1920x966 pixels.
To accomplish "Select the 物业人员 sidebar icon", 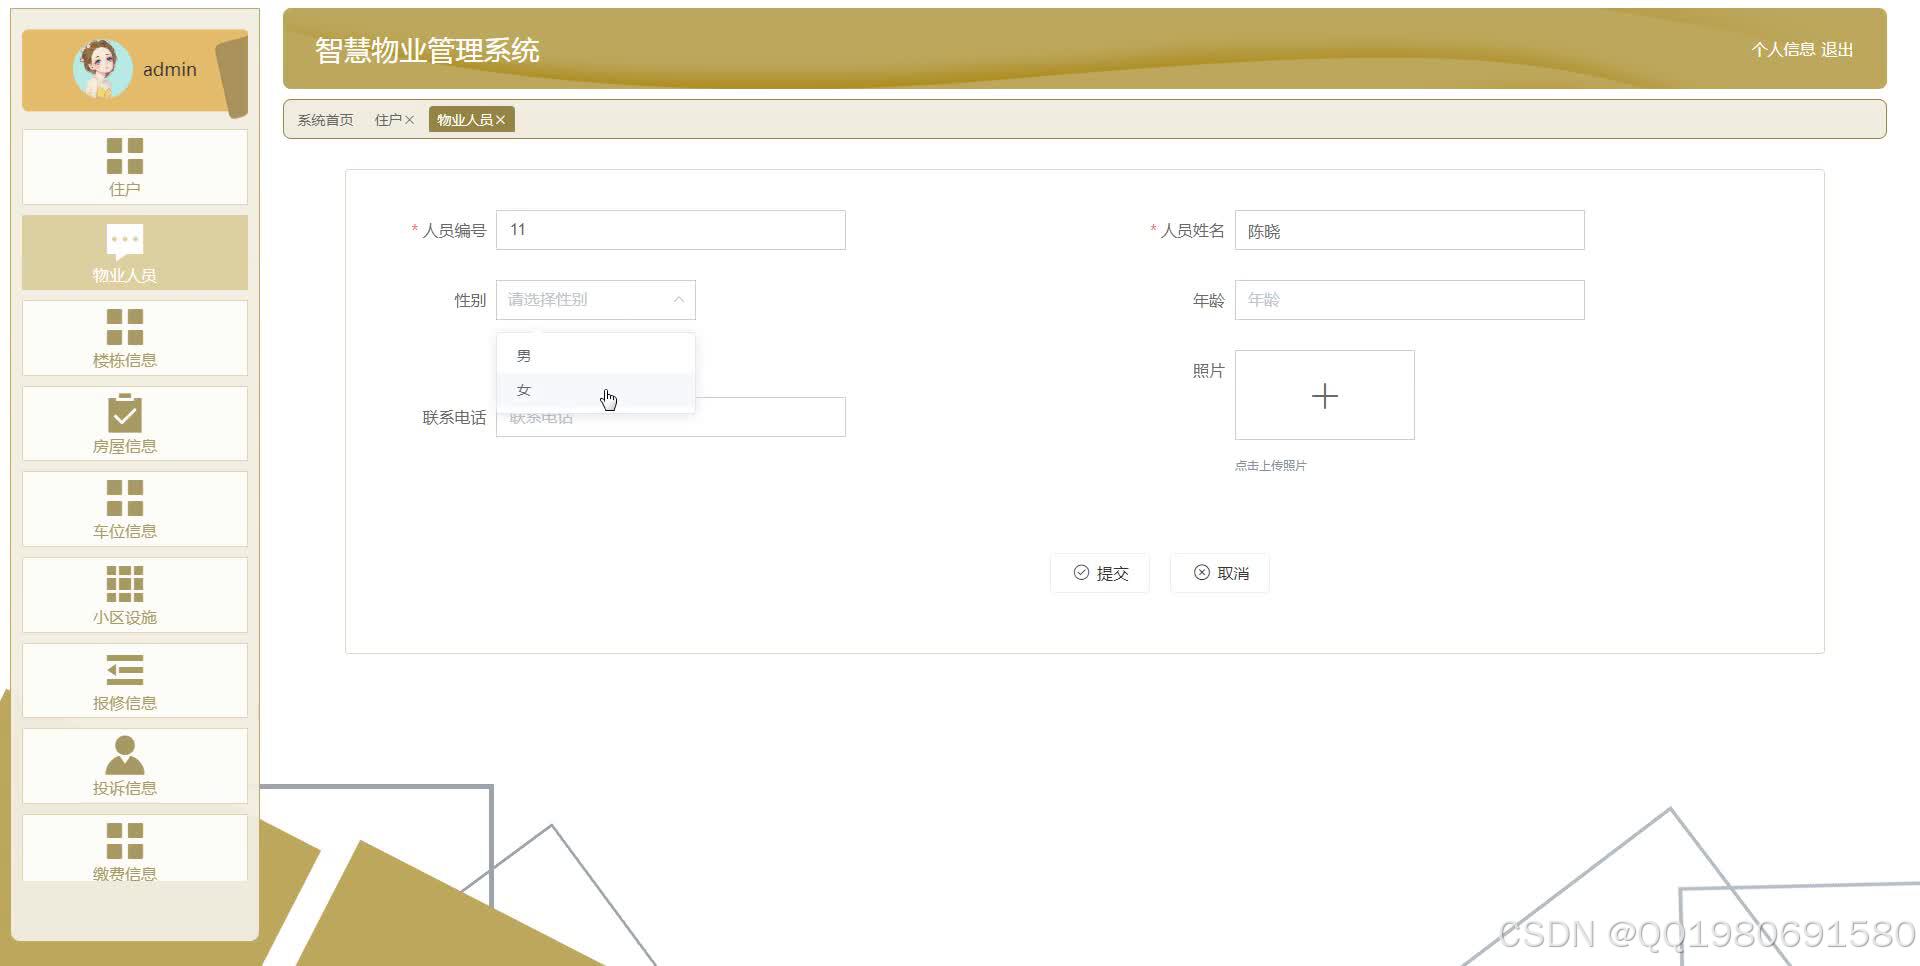I will [124, 252].
